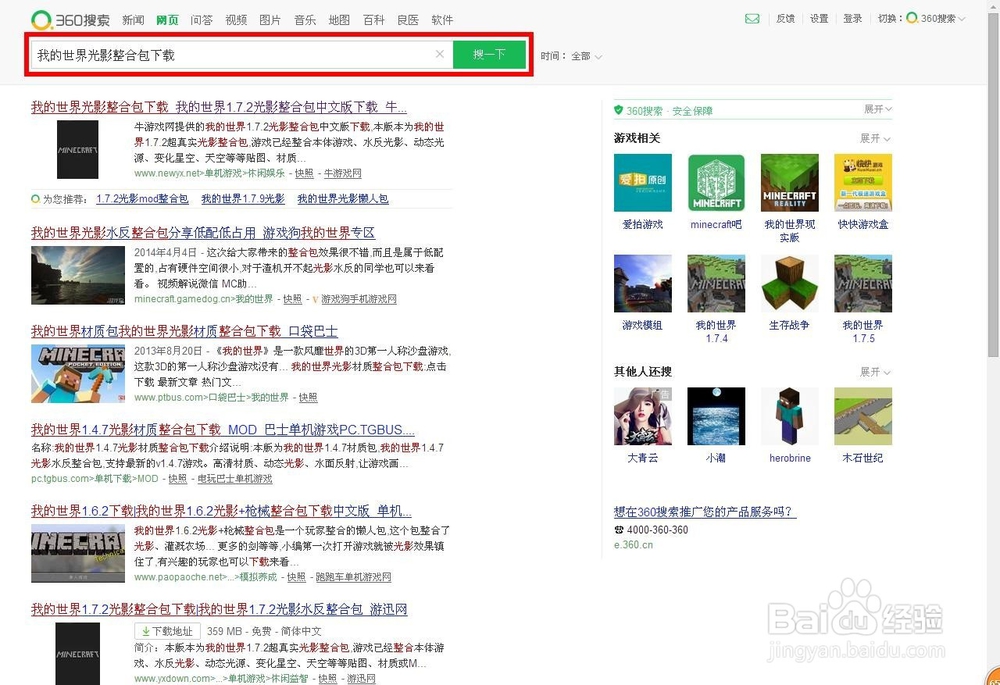The width and height of the screenshot is (1000, 685).
Task: Click the sky thumbnail of gamedog result
Action: 78,275
